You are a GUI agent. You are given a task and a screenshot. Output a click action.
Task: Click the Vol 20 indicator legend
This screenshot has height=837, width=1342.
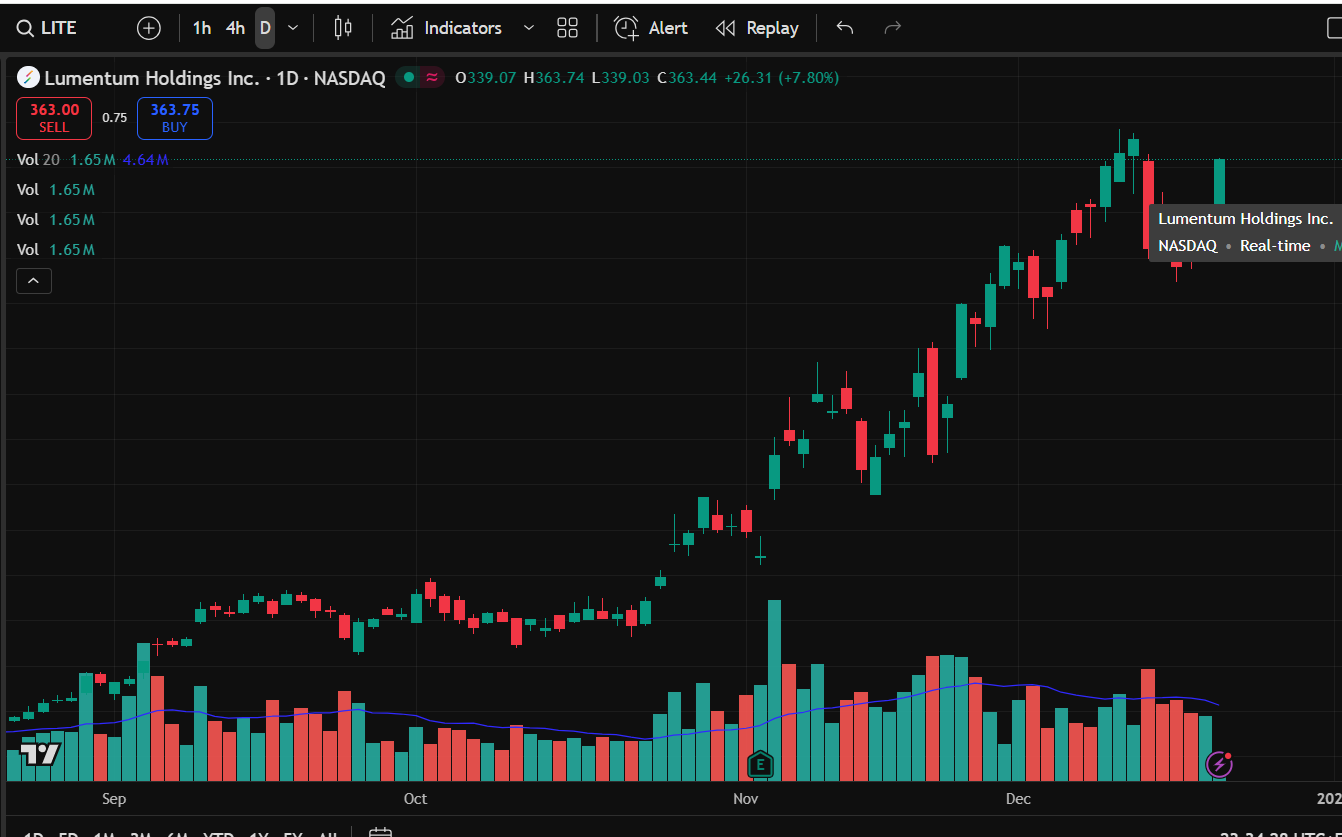(x=38, y=160)
